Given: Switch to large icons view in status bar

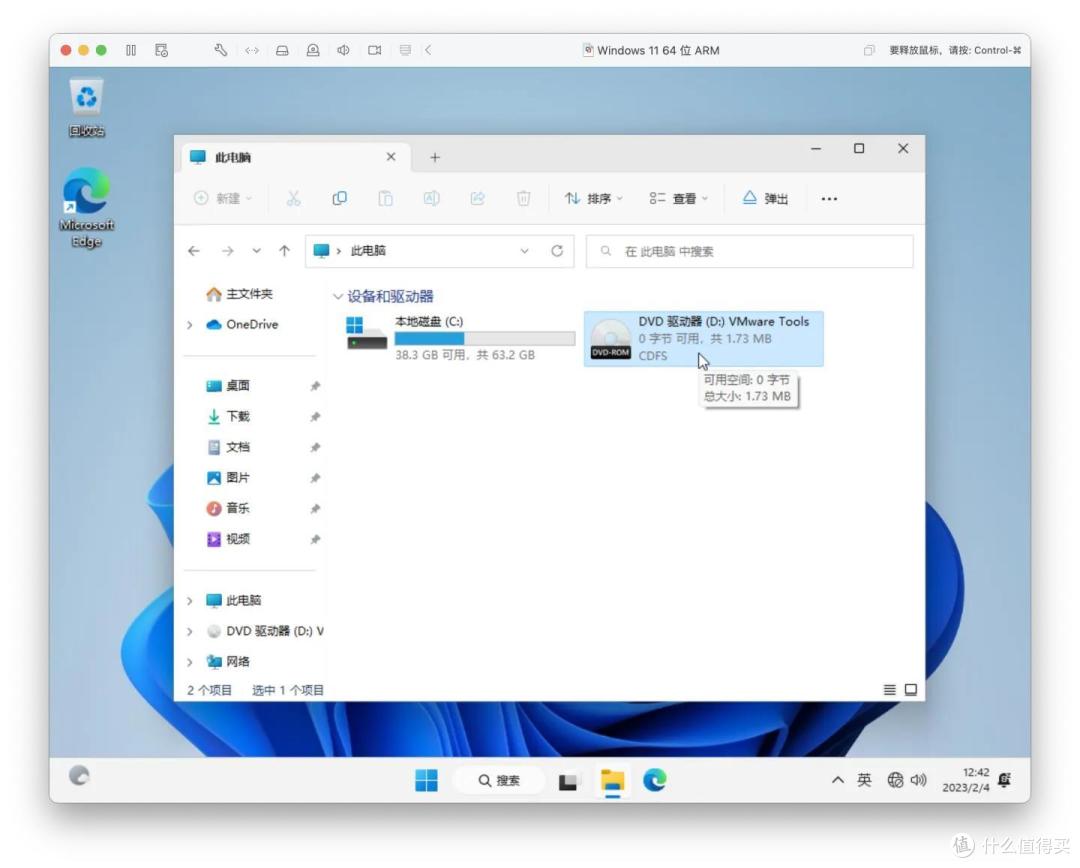Looking at the screenshot, I should pos(911,690).
